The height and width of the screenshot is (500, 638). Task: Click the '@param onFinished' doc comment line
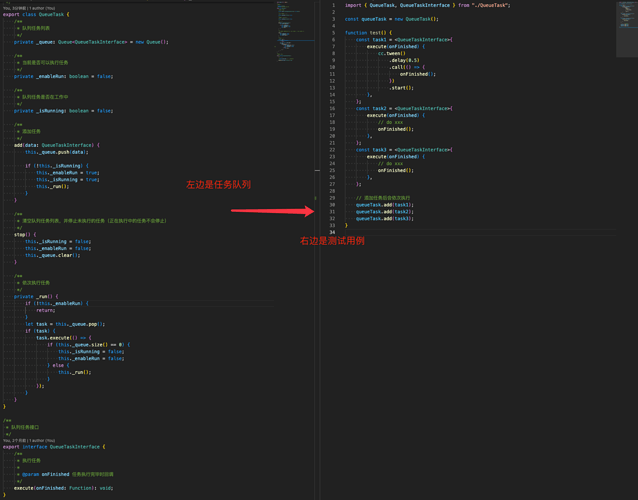pyautogui.click(x=65, y=474)
